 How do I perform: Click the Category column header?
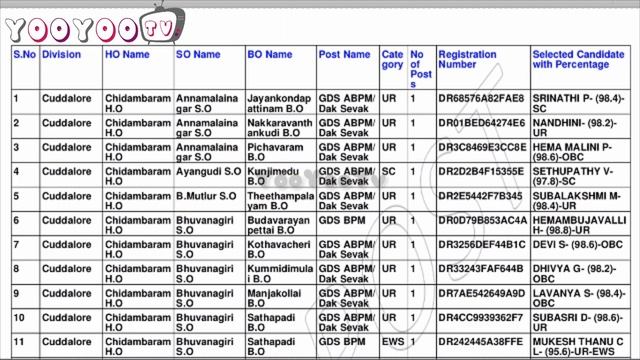coord(393,60)
